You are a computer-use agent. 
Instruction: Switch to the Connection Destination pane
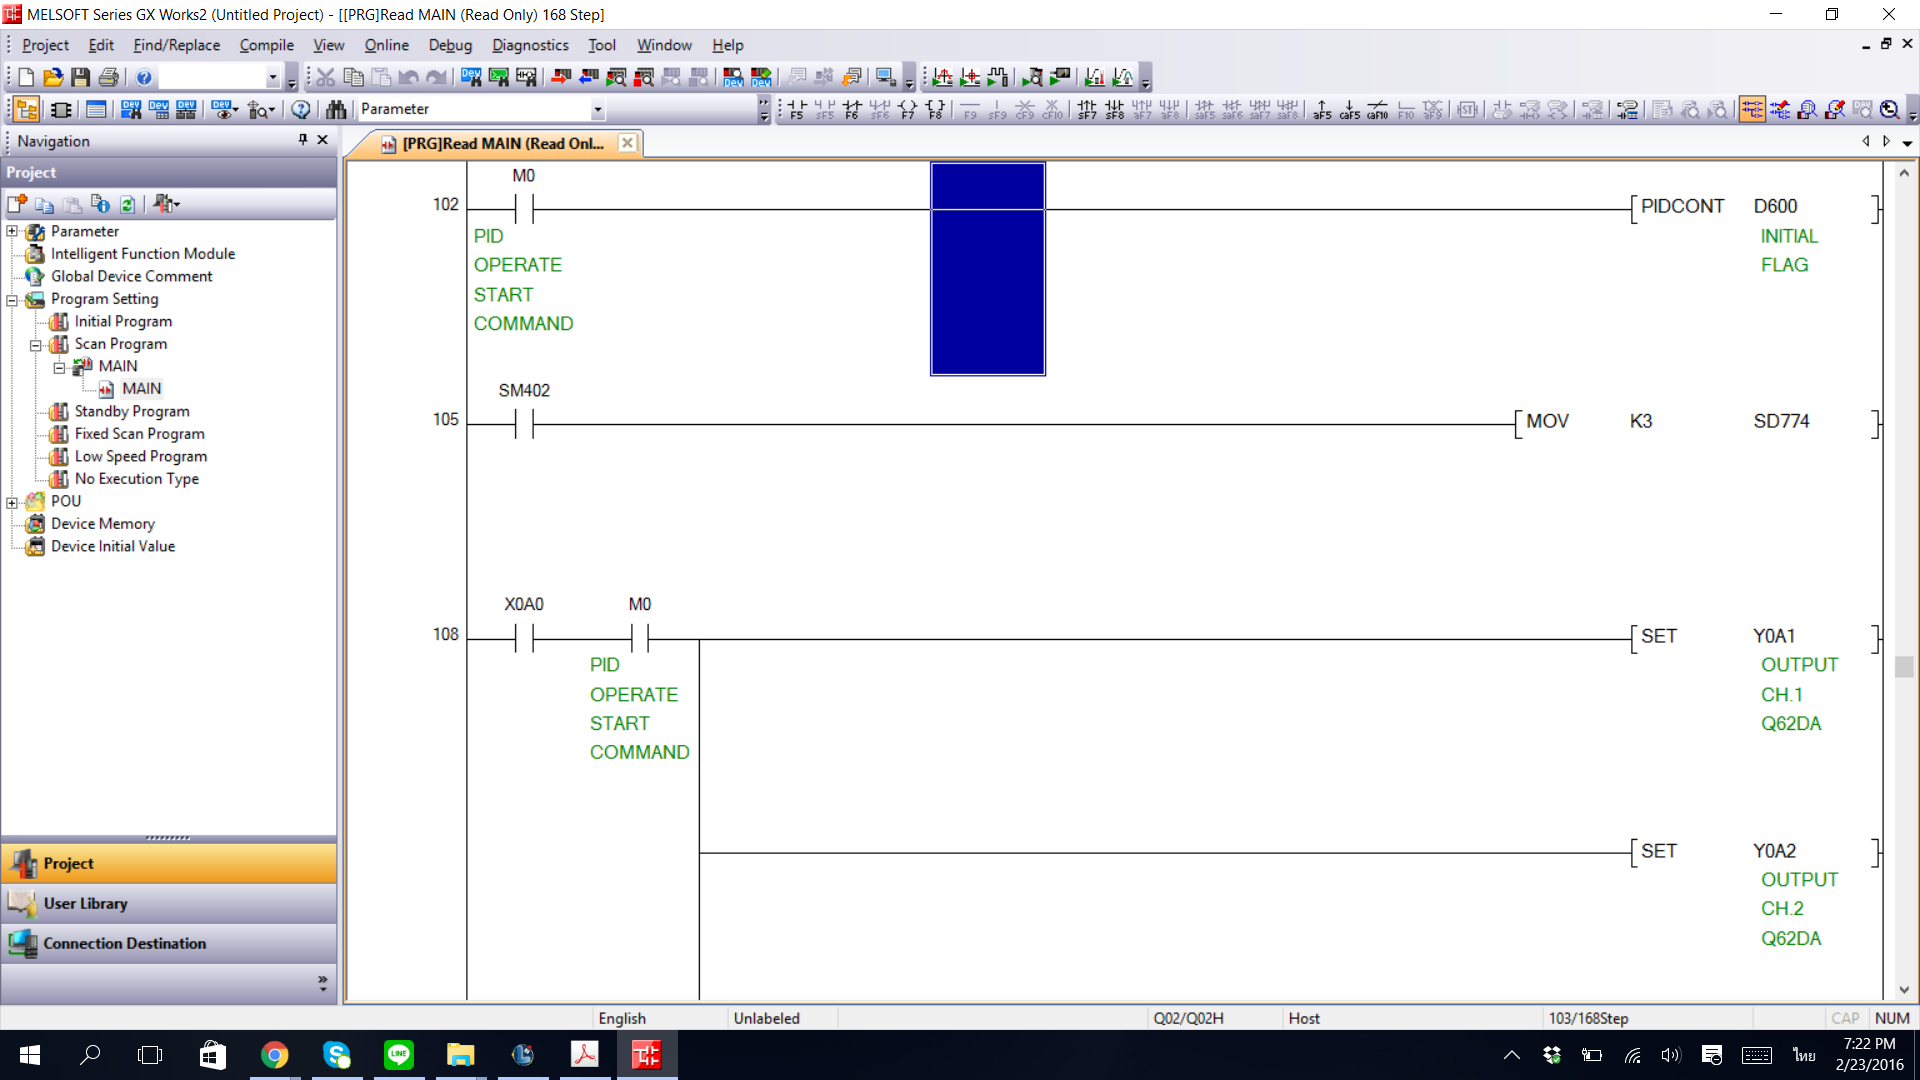[168, 943]
